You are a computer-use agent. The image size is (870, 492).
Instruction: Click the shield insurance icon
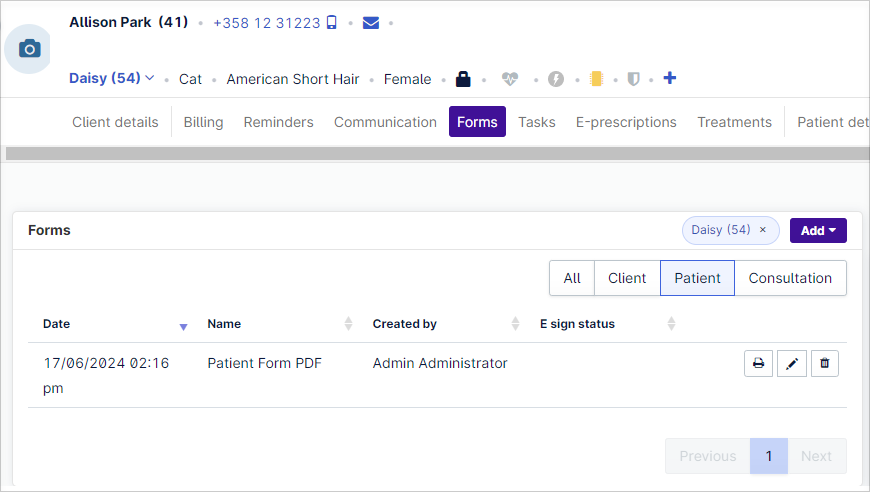633,79
